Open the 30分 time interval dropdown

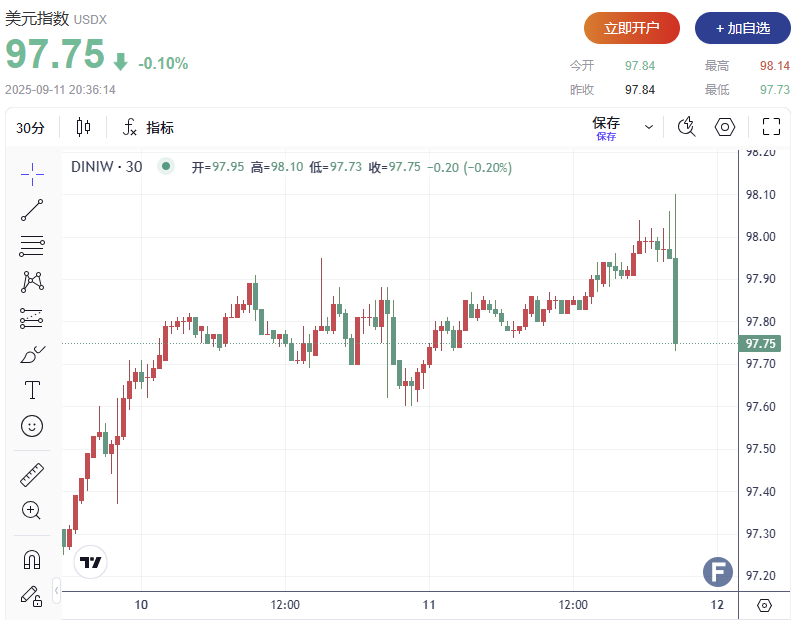pos(31,128)
